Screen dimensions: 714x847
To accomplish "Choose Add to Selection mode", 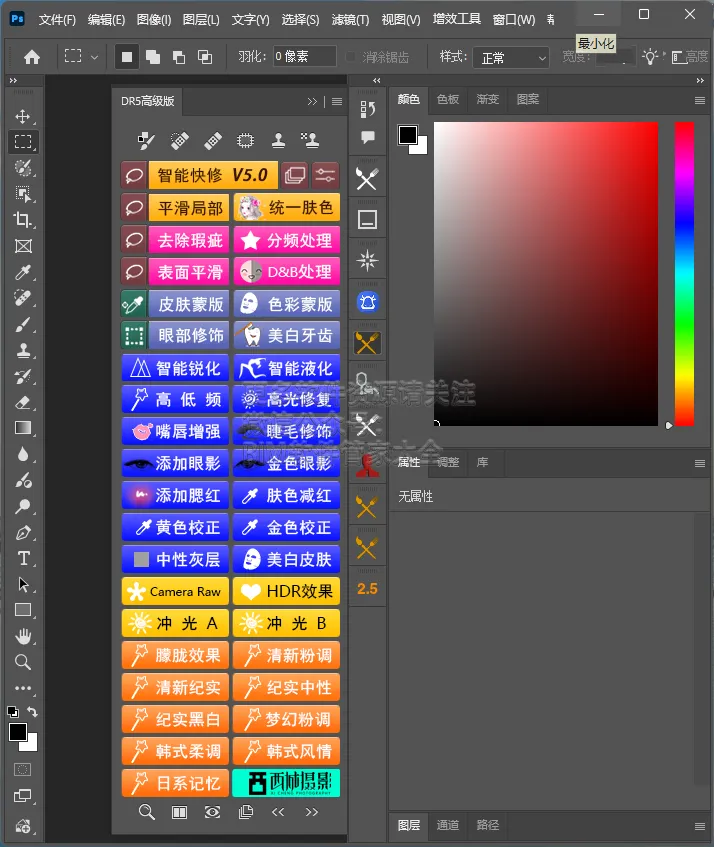I will [153, 57].
